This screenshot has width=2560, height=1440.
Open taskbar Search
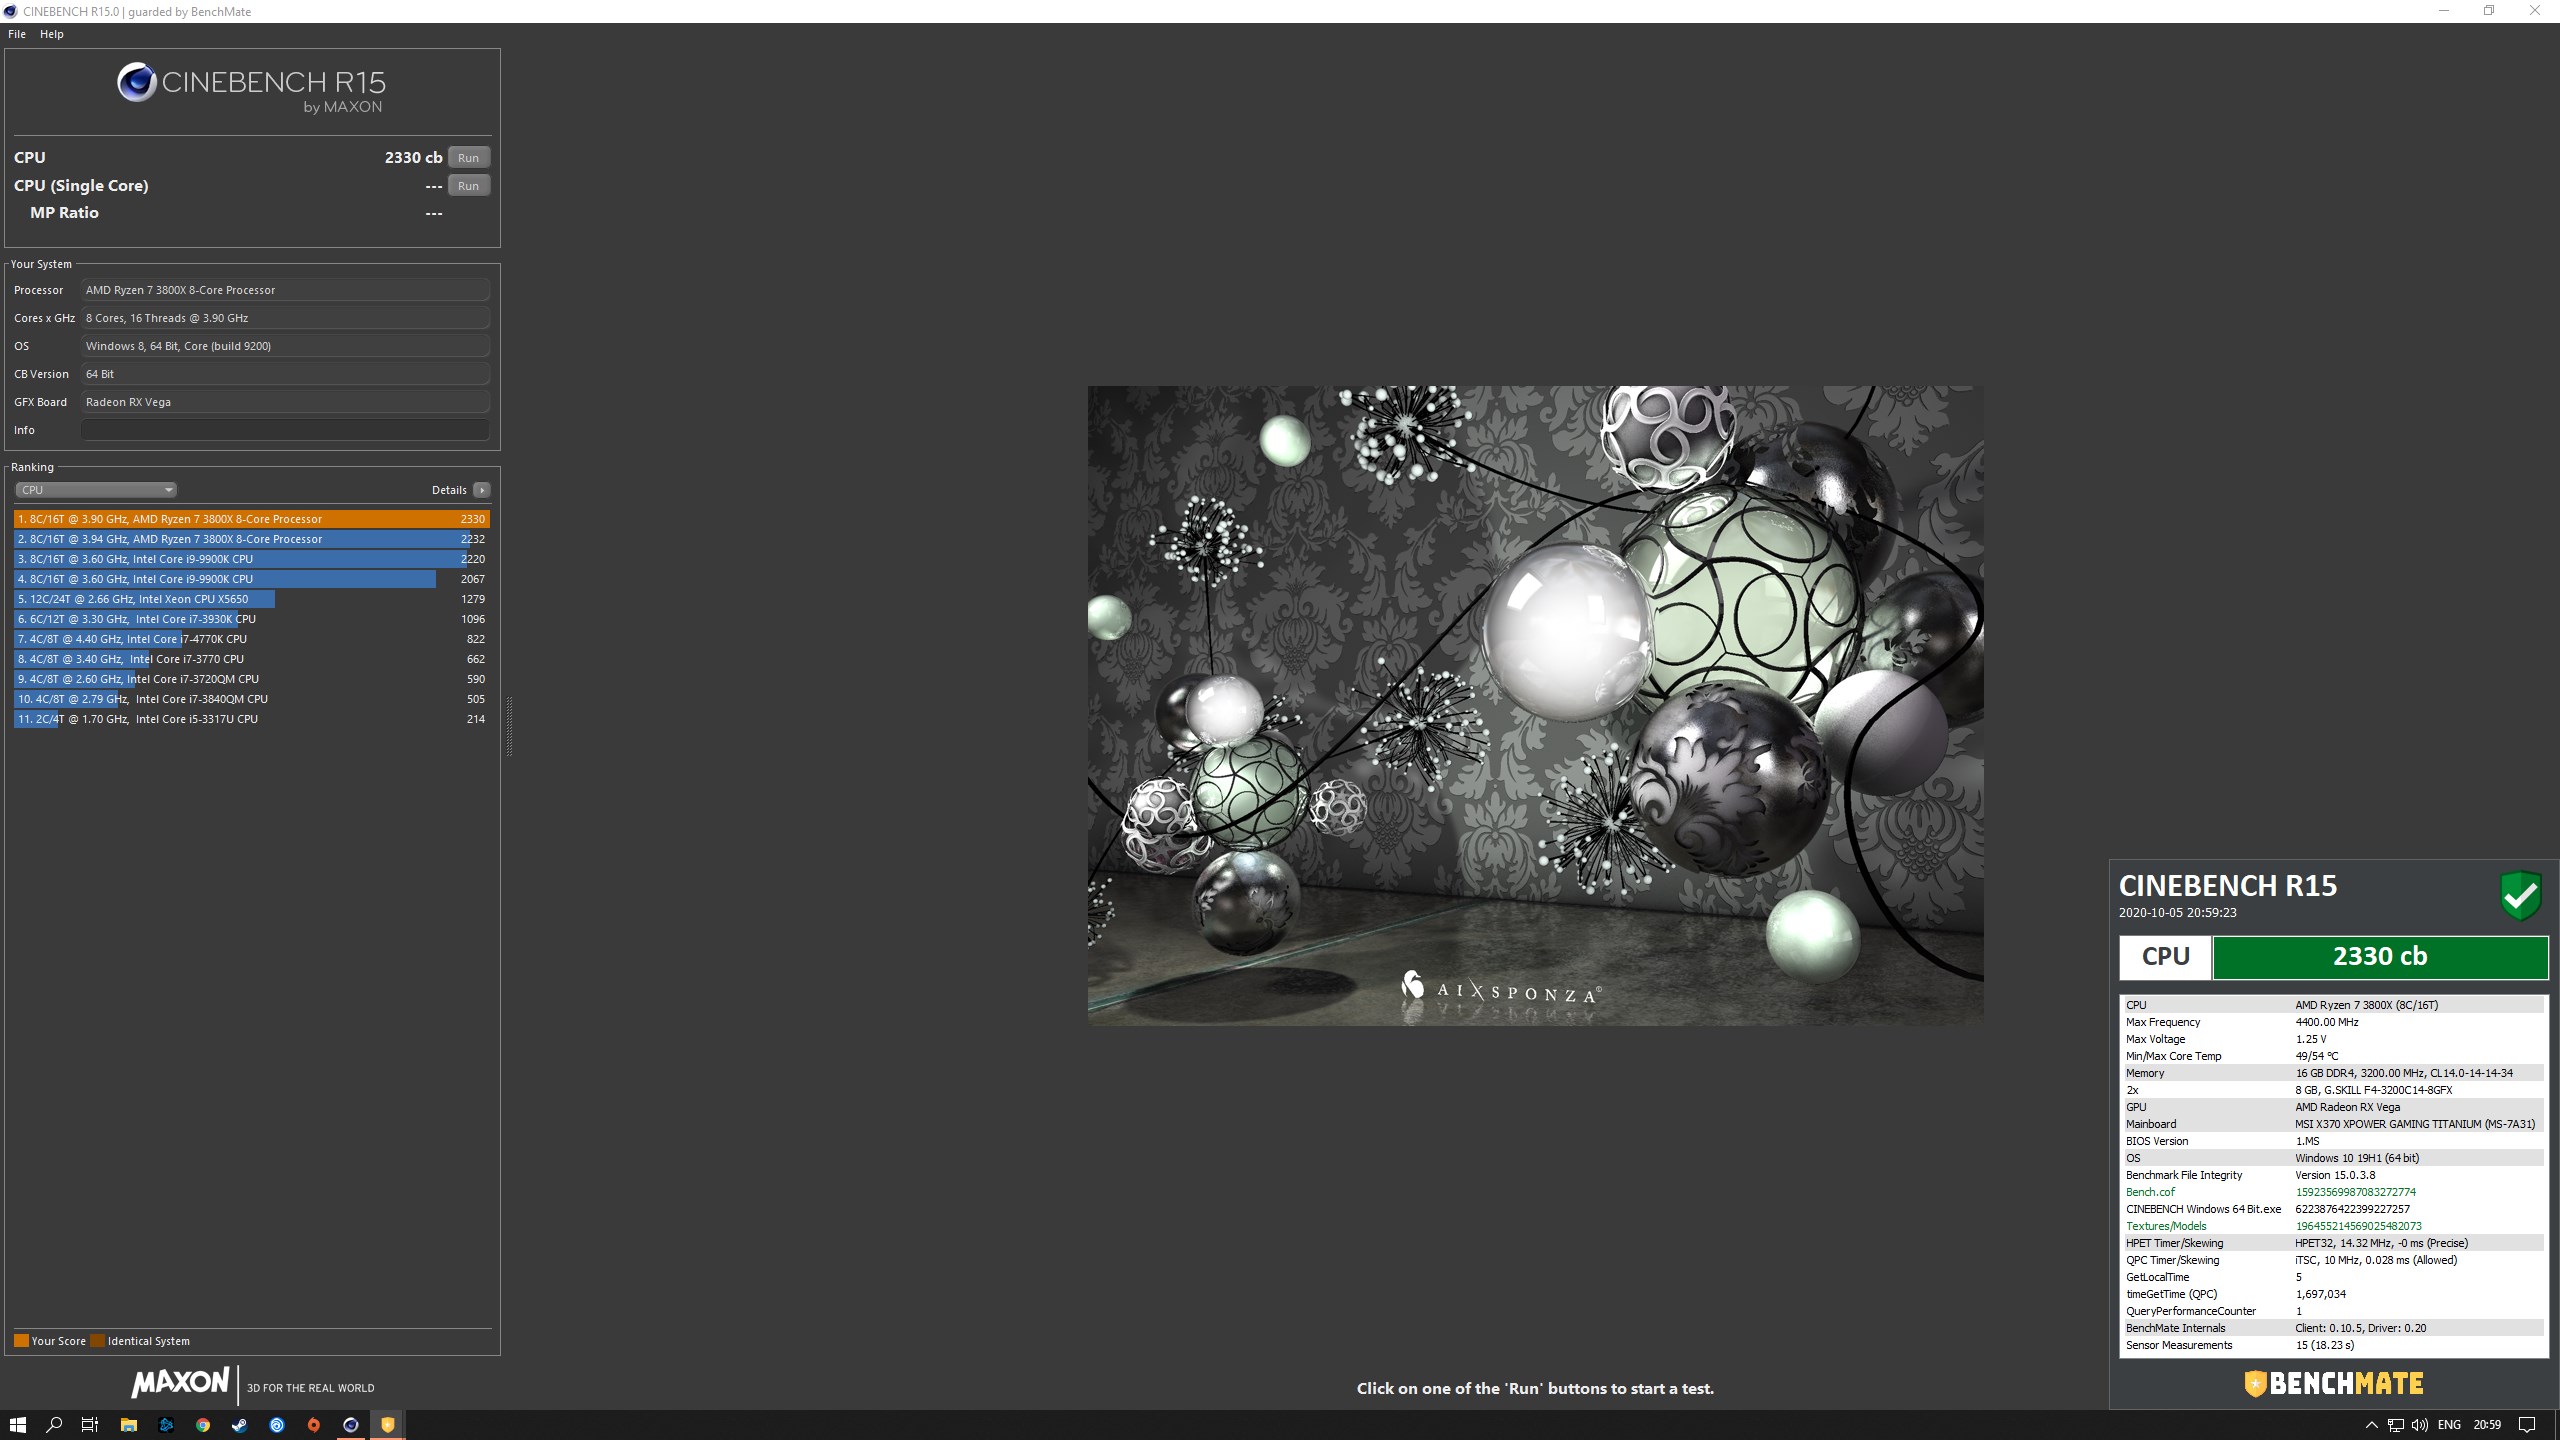coord(54,1425)
